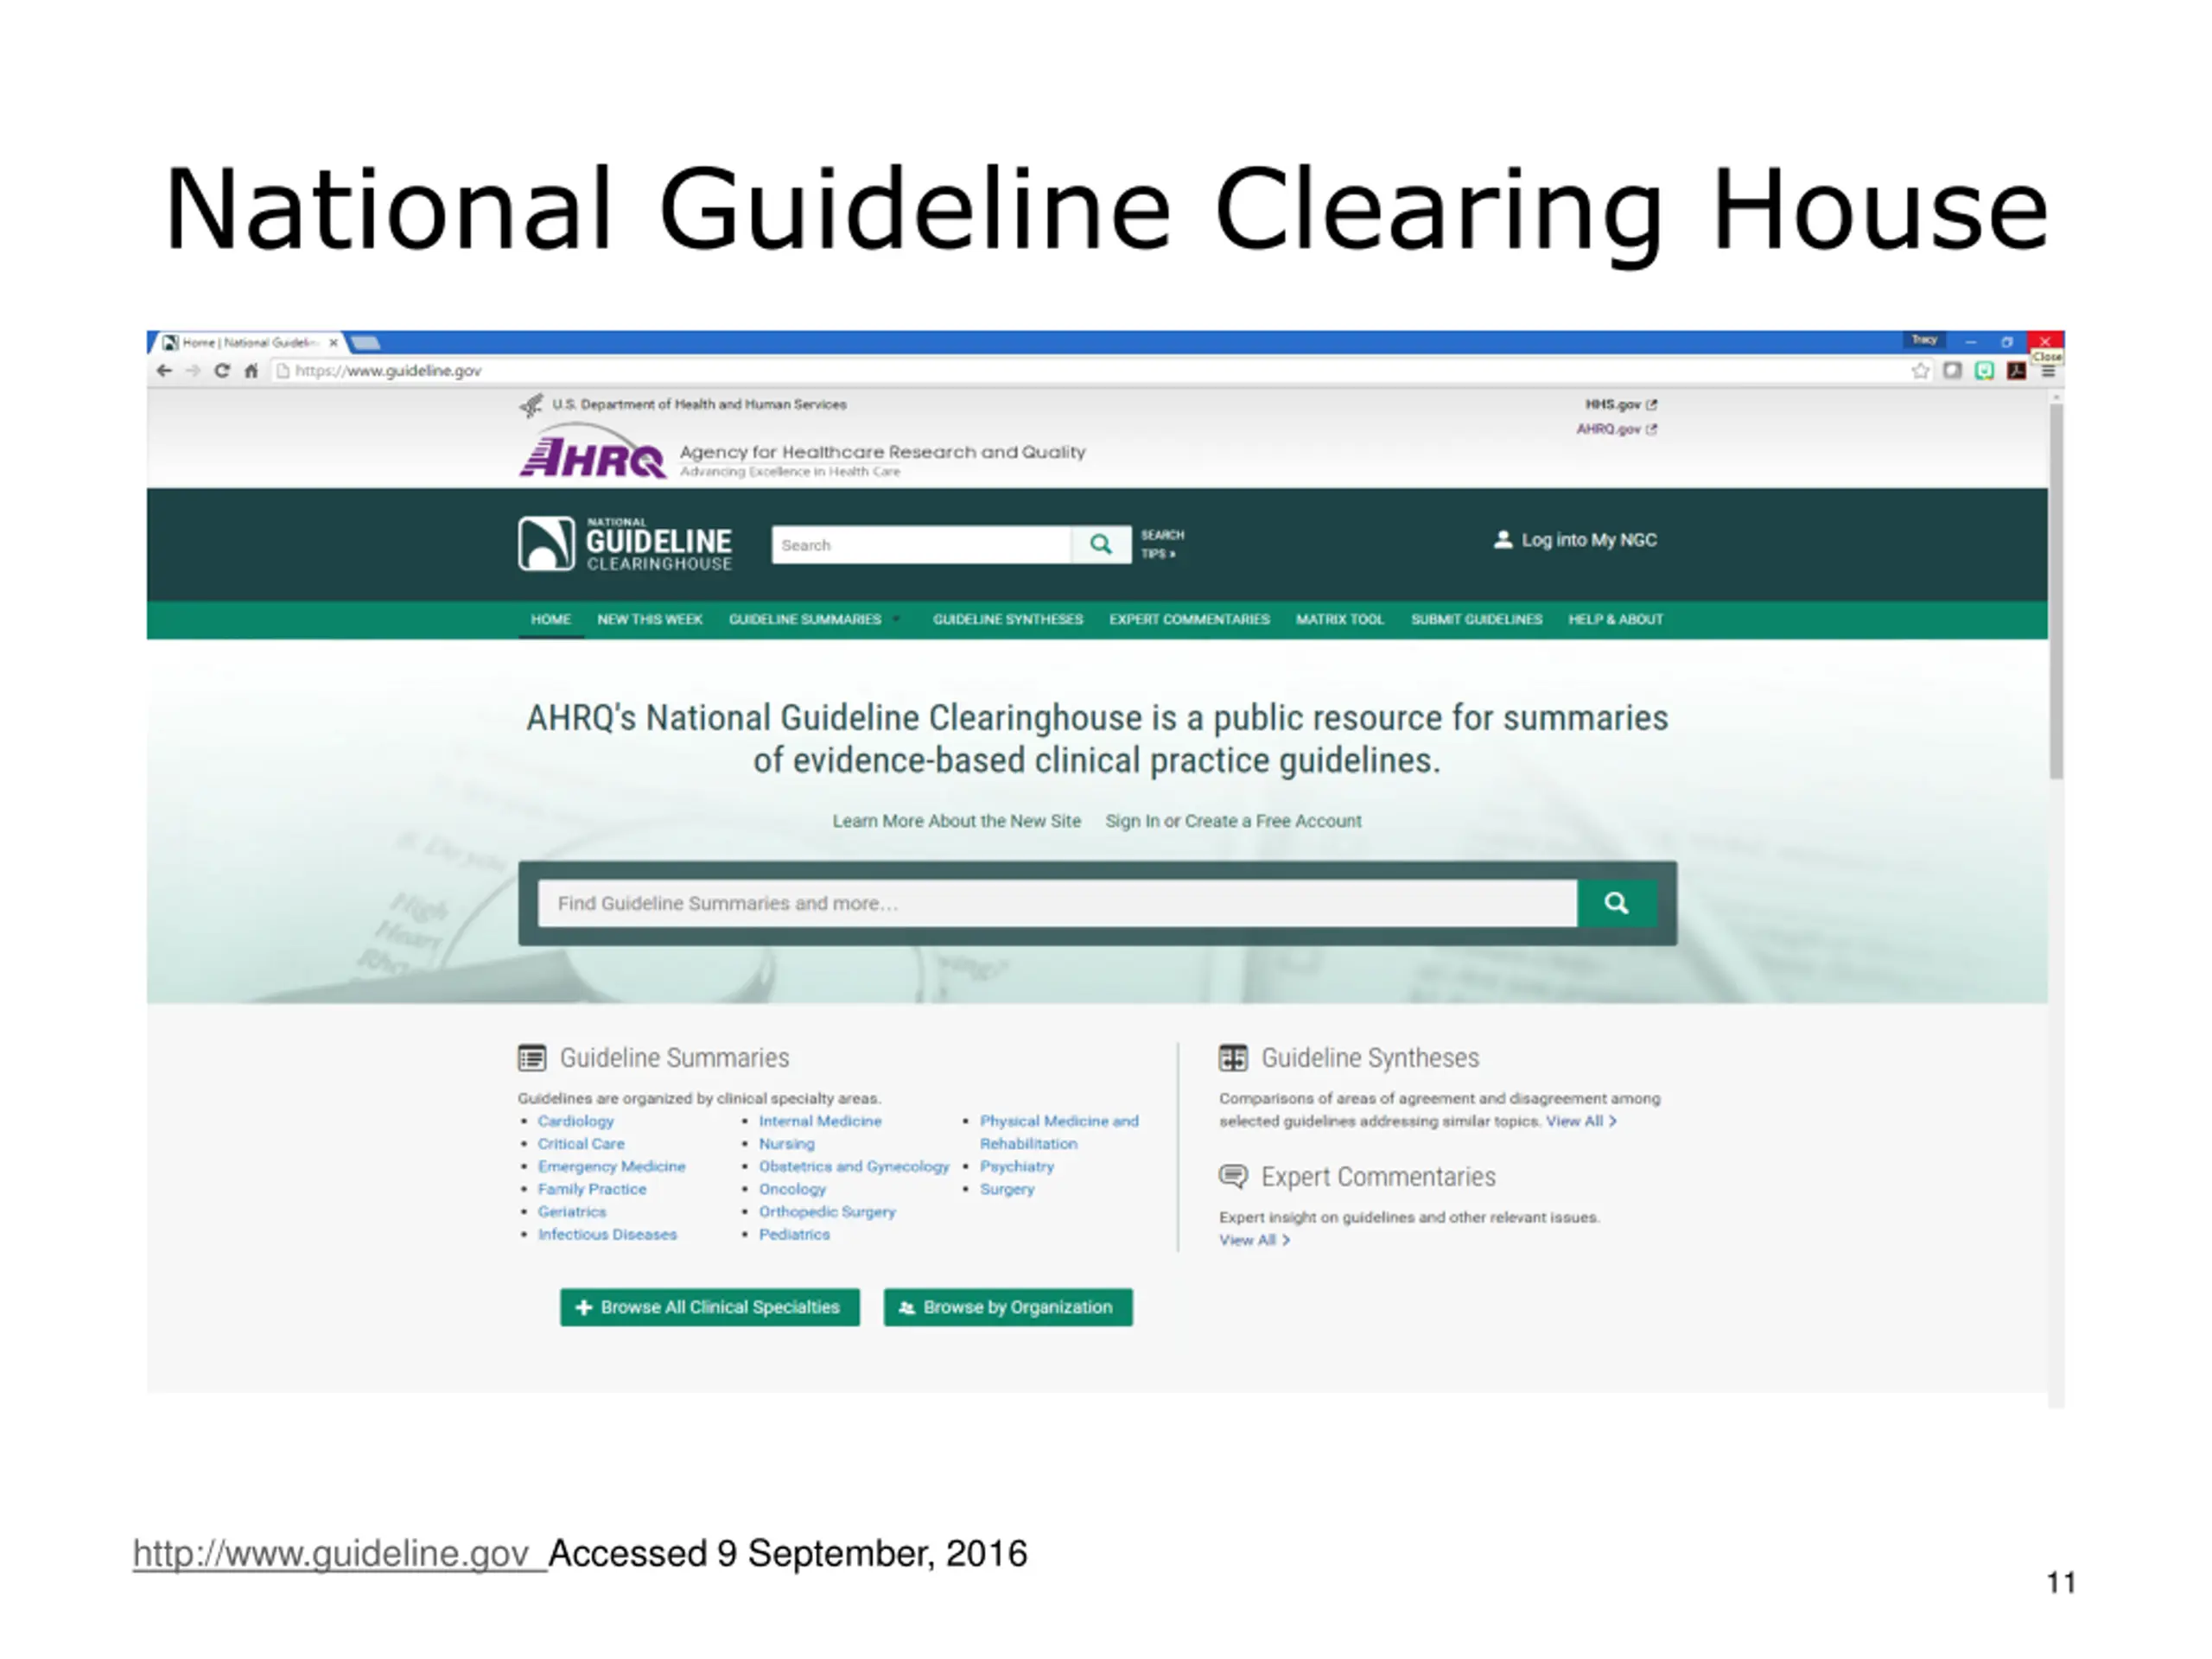This screenshot has width=2212, height=1659.
Task: Click the browser forward arrow
Action: coord(193,371)
